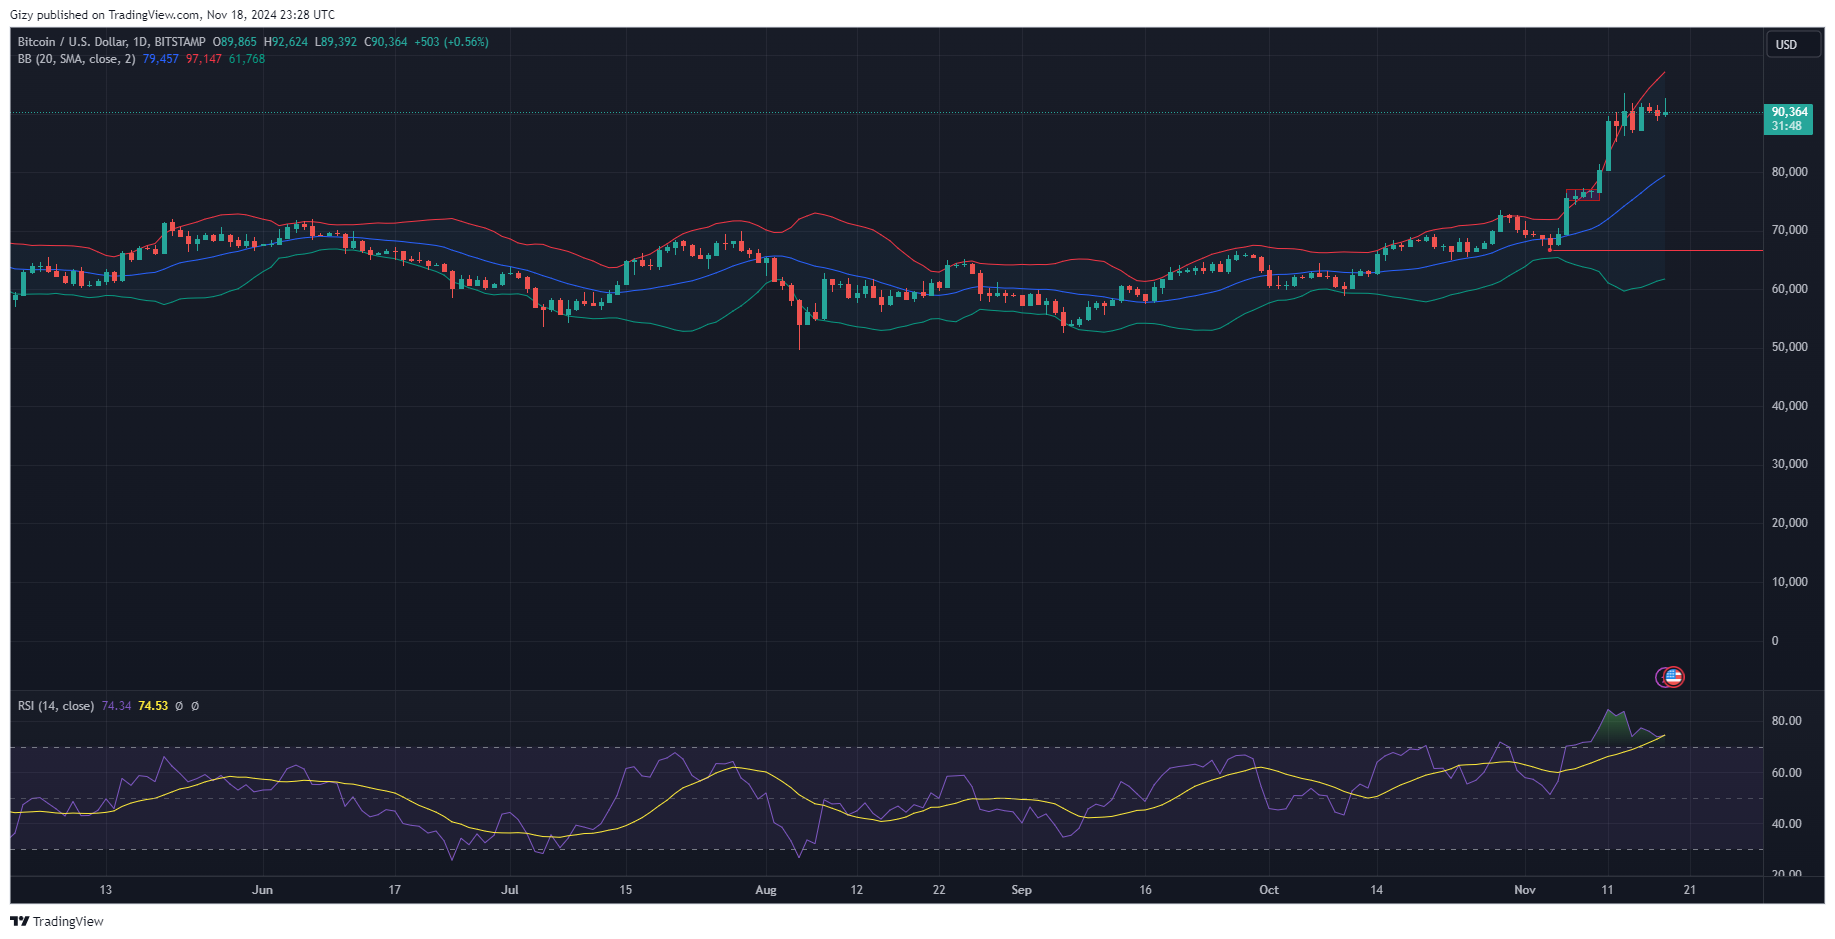The height and width of the screenshot is (939, 1835).
Task: Click the green BB lower value 61,768
Action: point(247,59)
